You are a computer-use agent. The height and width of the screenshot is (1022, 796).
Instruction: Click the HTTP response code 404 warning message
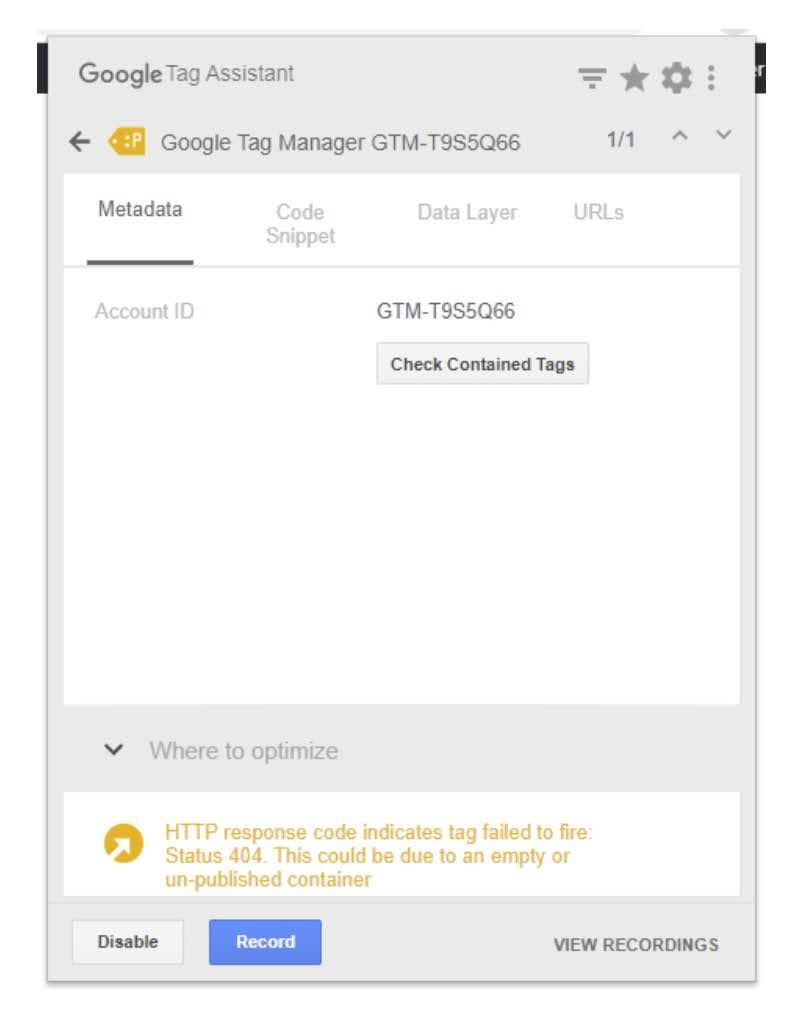click(379, 856)
